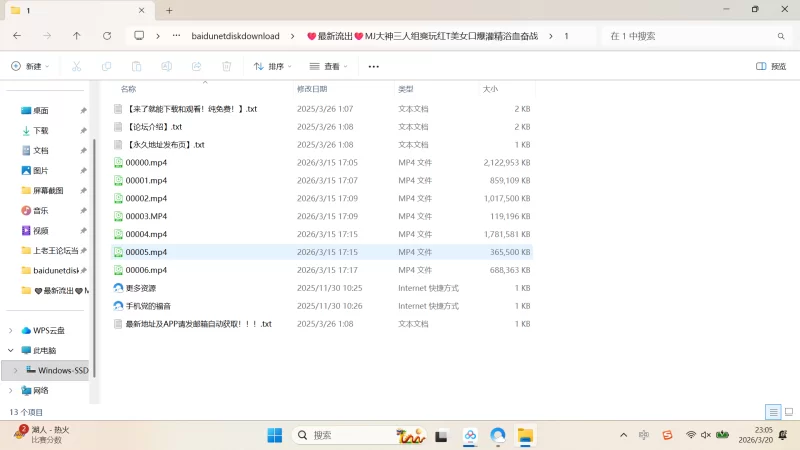Toggle the 预览 preview pane

tap(771, 66)
